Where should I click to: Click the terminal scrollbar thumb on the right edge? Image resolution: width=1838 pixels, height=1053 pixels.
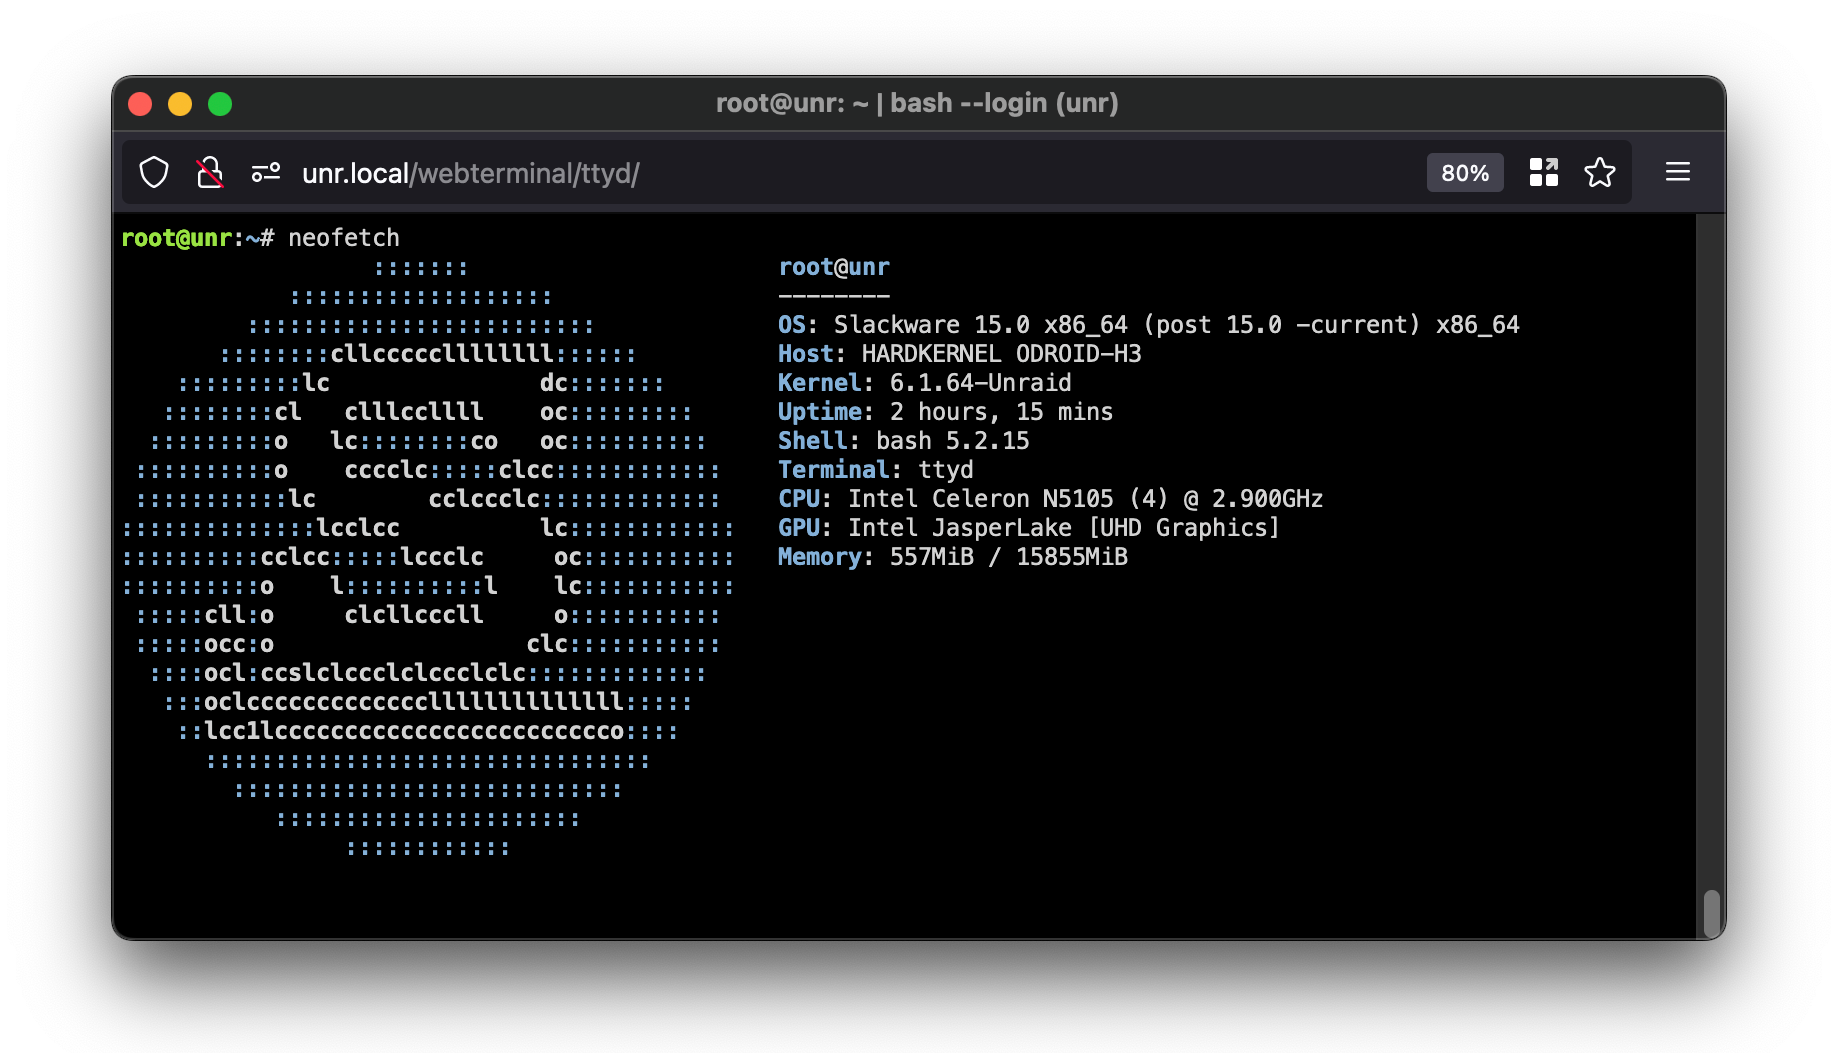1712,914
